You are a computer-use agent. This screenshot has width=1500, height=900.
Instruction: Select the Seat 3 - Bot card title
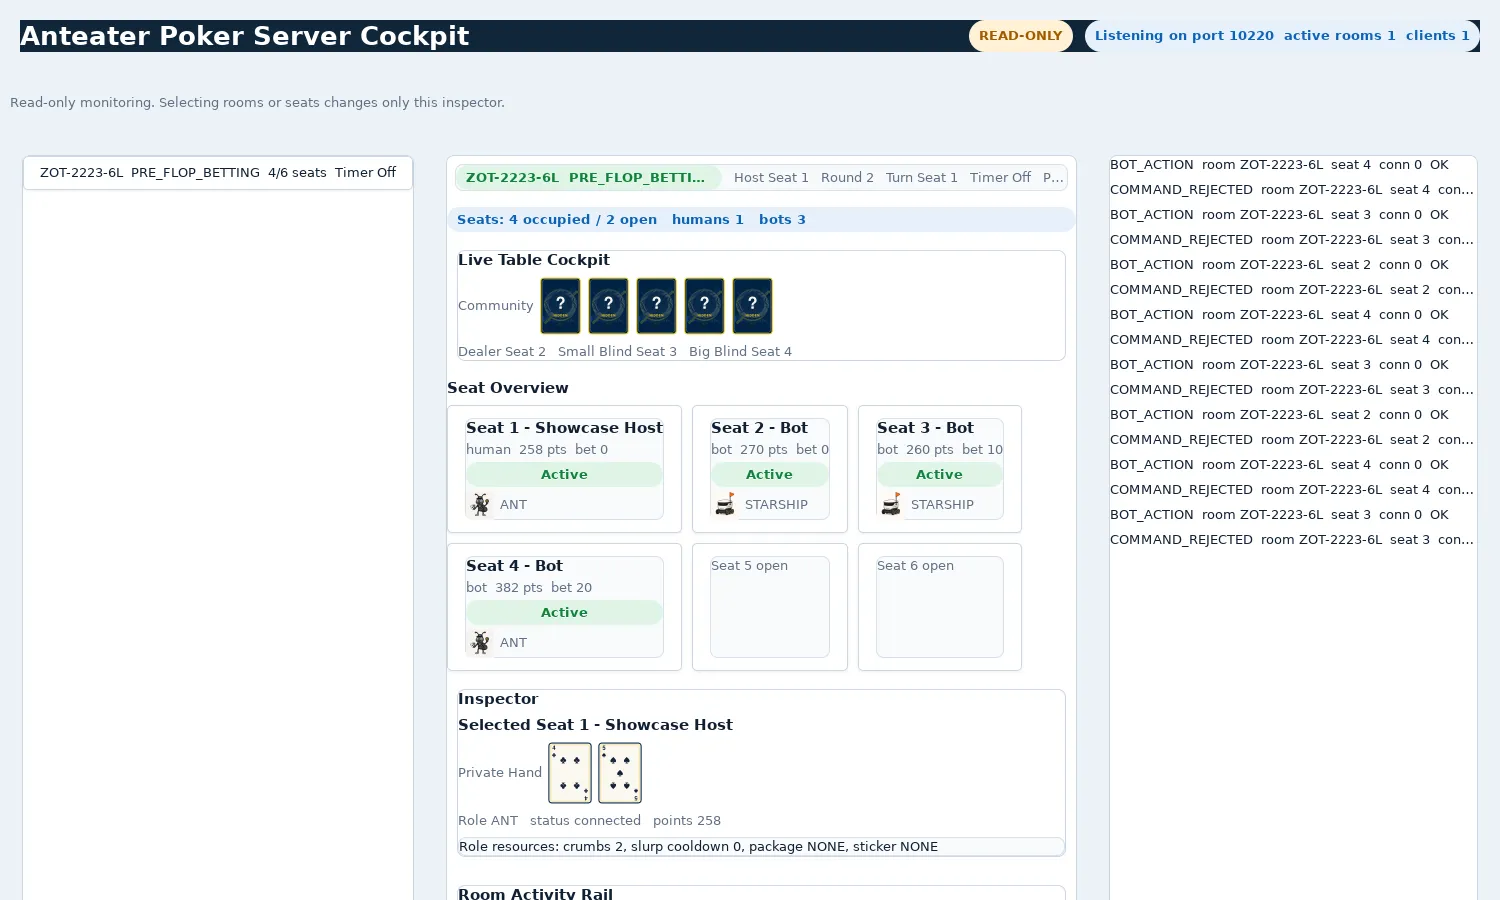click(x=925, y=428)
